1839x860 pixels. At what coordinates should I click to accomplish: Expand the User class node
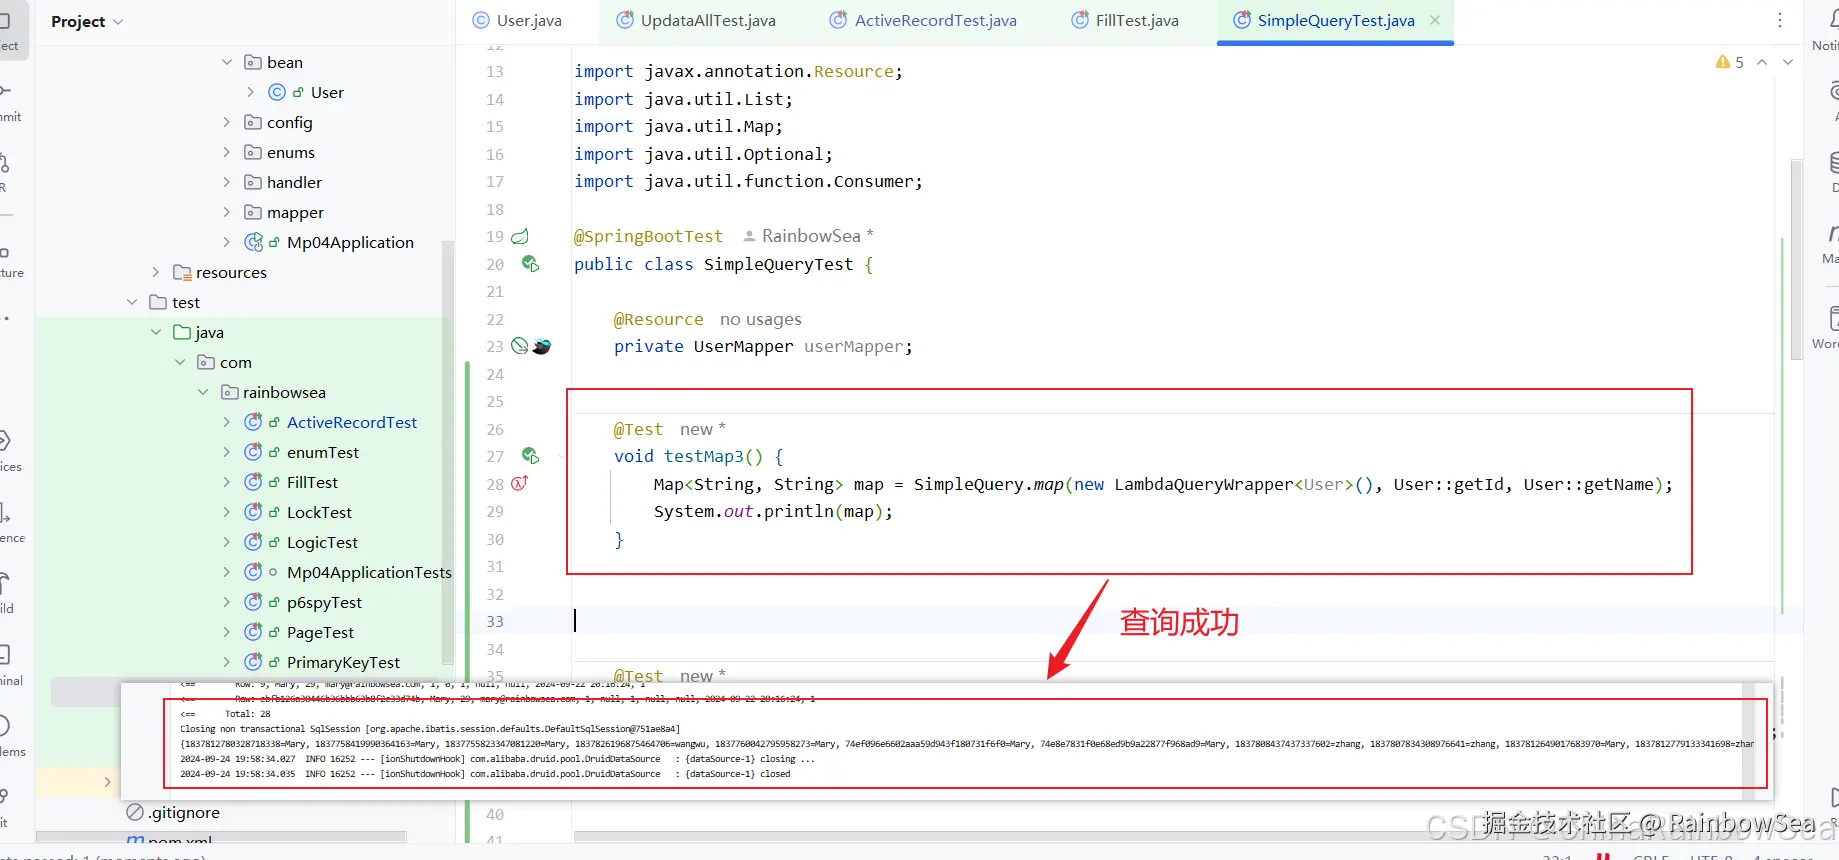point(250,92)
